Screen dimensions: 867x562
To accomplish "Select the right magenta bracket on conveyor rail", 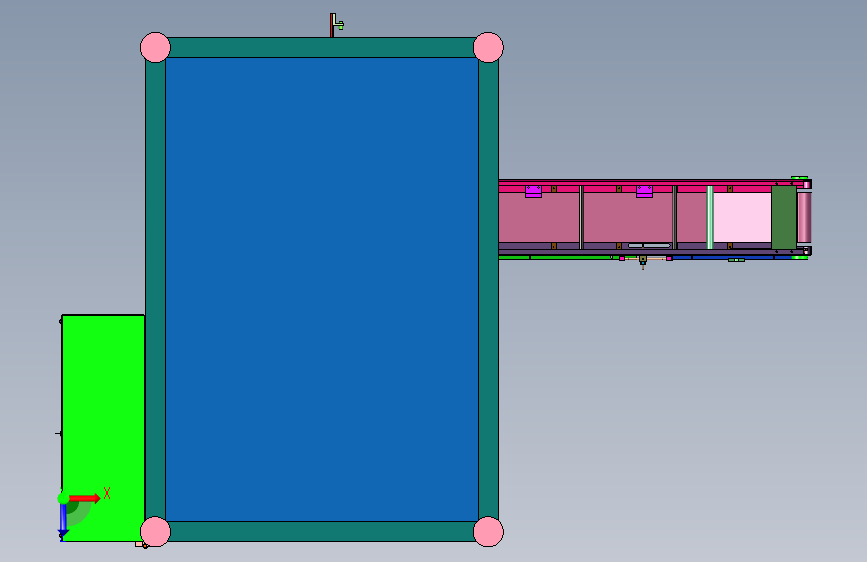I will [644, 191].
